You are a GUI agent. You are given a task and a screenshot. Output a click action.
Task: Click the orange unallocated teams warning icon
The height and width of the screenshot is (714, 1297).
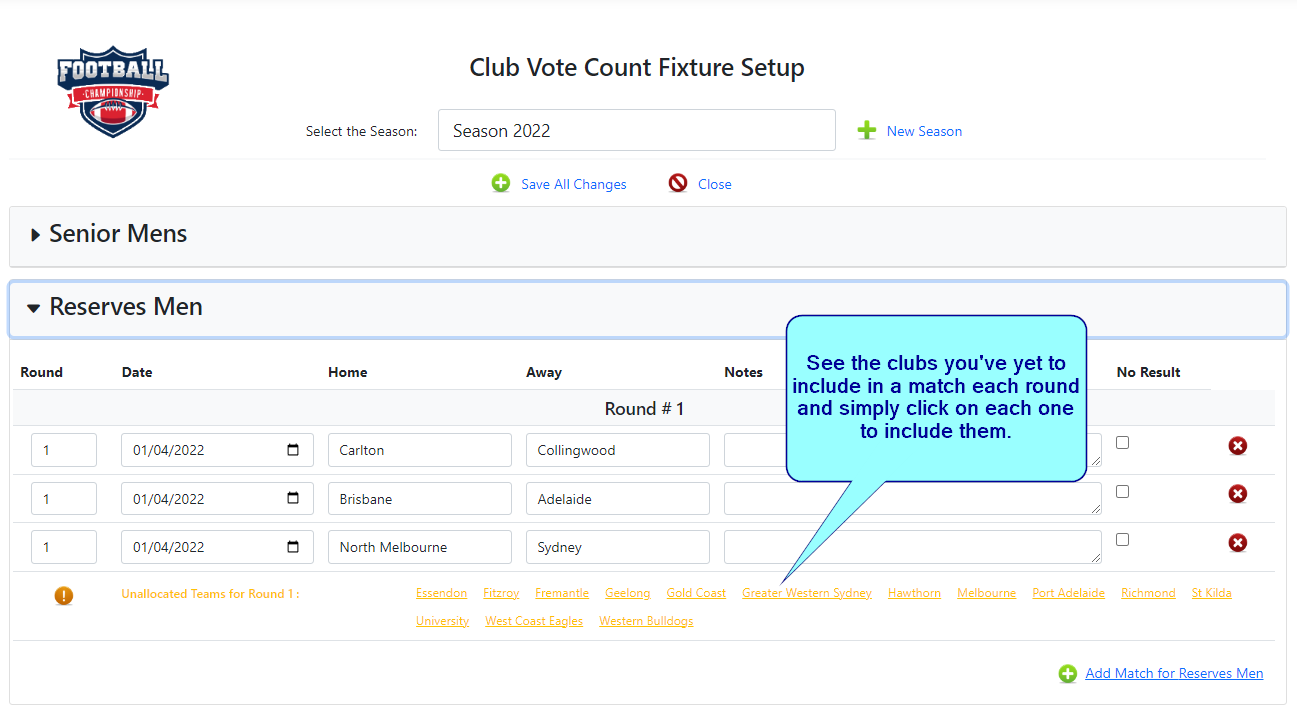pyautogui.click(x=64, y=596)
